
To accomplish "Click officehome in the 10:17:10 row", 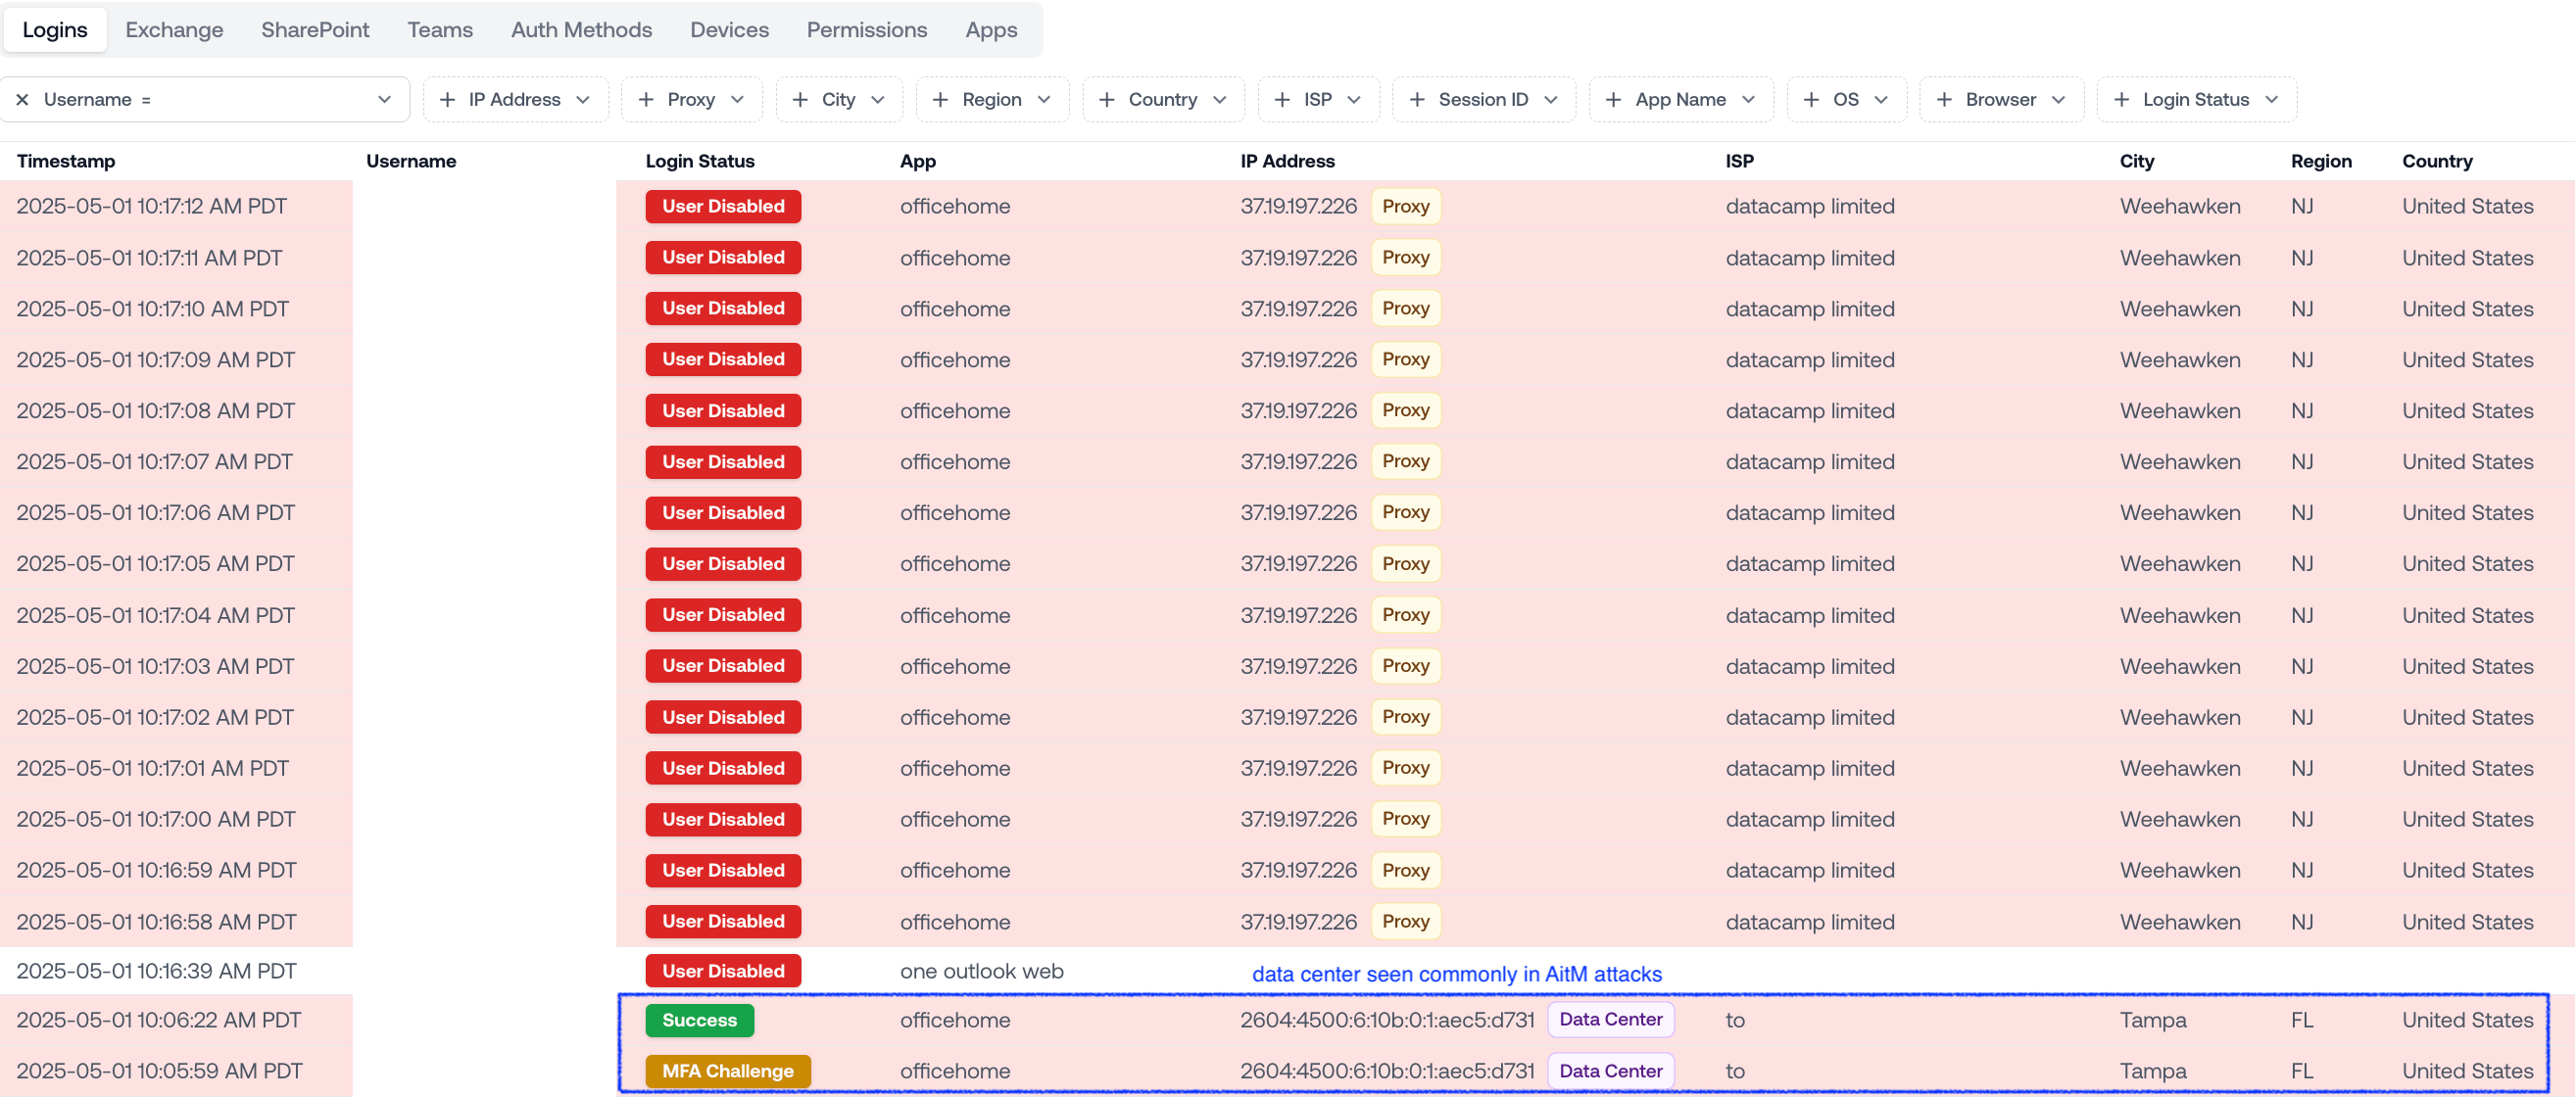I will click(x=954, y=309).
